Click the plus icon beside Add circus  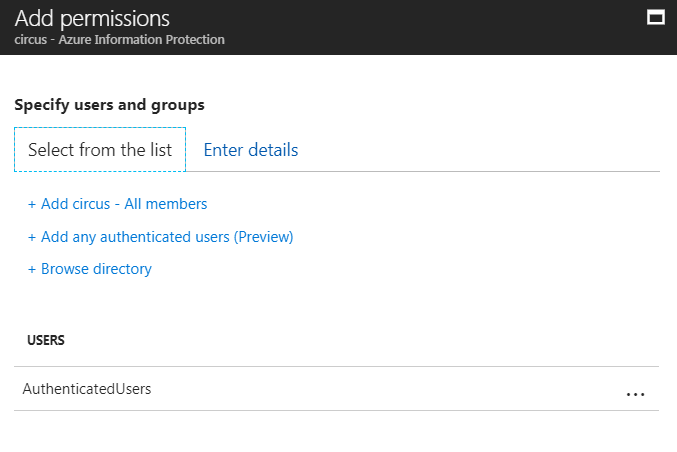32,204
